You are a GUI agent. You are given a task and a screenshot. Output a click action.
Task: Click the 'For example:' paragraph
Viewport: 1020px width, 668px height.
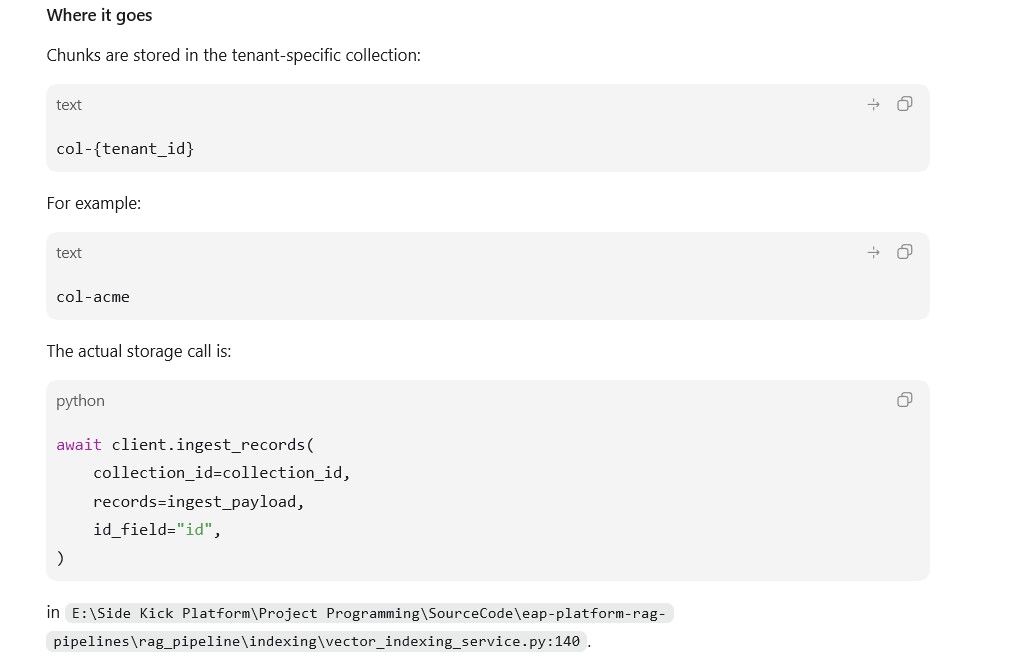[94, 204]
